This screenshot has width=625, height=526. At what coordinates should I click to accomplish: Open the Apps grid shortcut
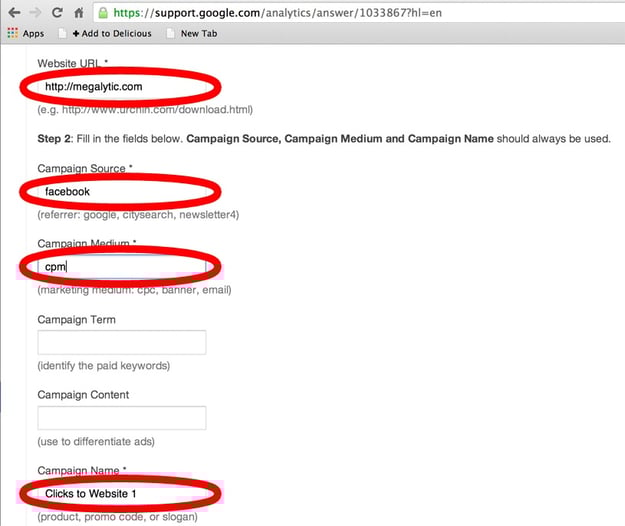click(x=26, y=33)
